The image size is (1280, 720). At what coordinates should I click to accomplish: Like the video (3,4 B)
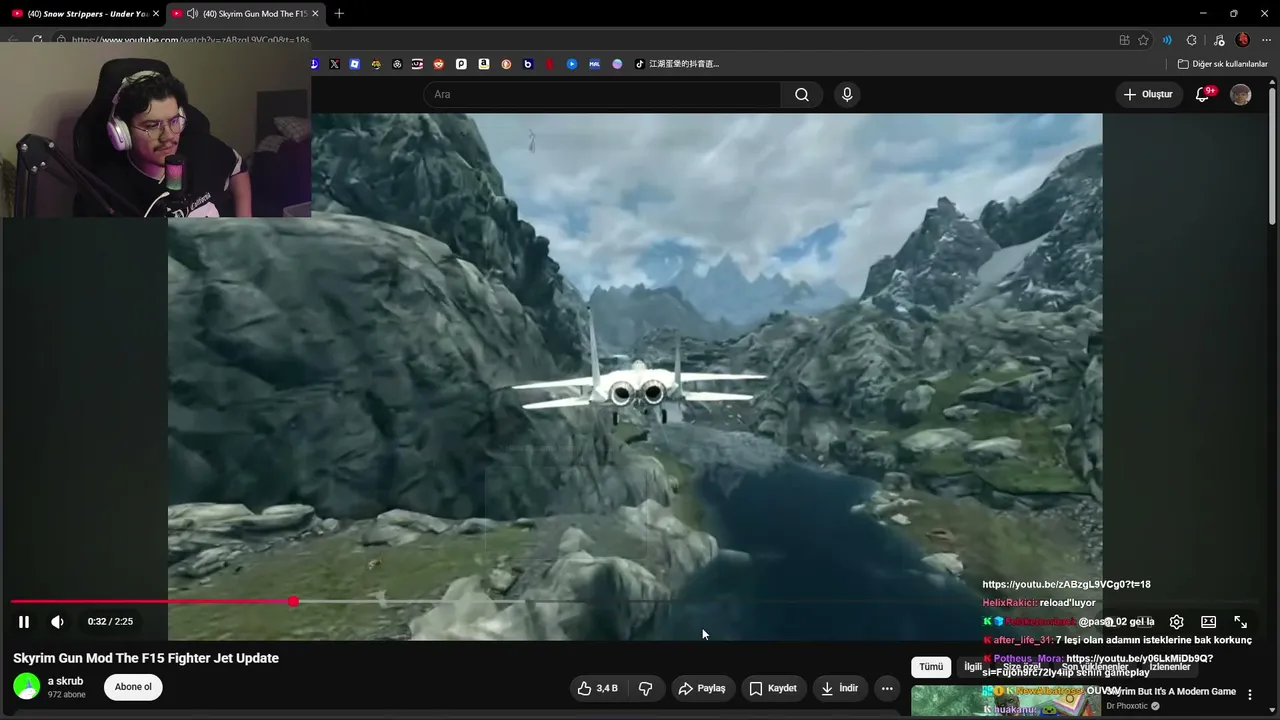click(598, 688)
